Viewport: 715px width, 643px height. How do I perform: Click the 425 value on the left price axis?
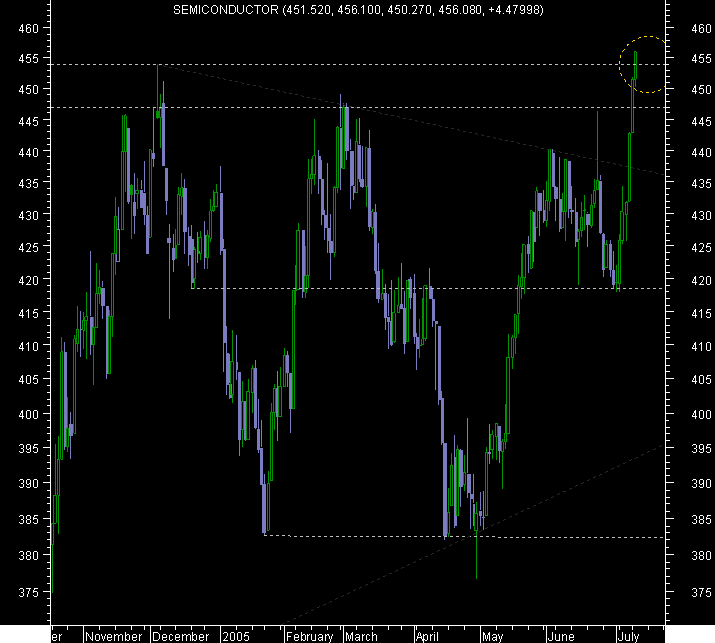click(28, 247)
